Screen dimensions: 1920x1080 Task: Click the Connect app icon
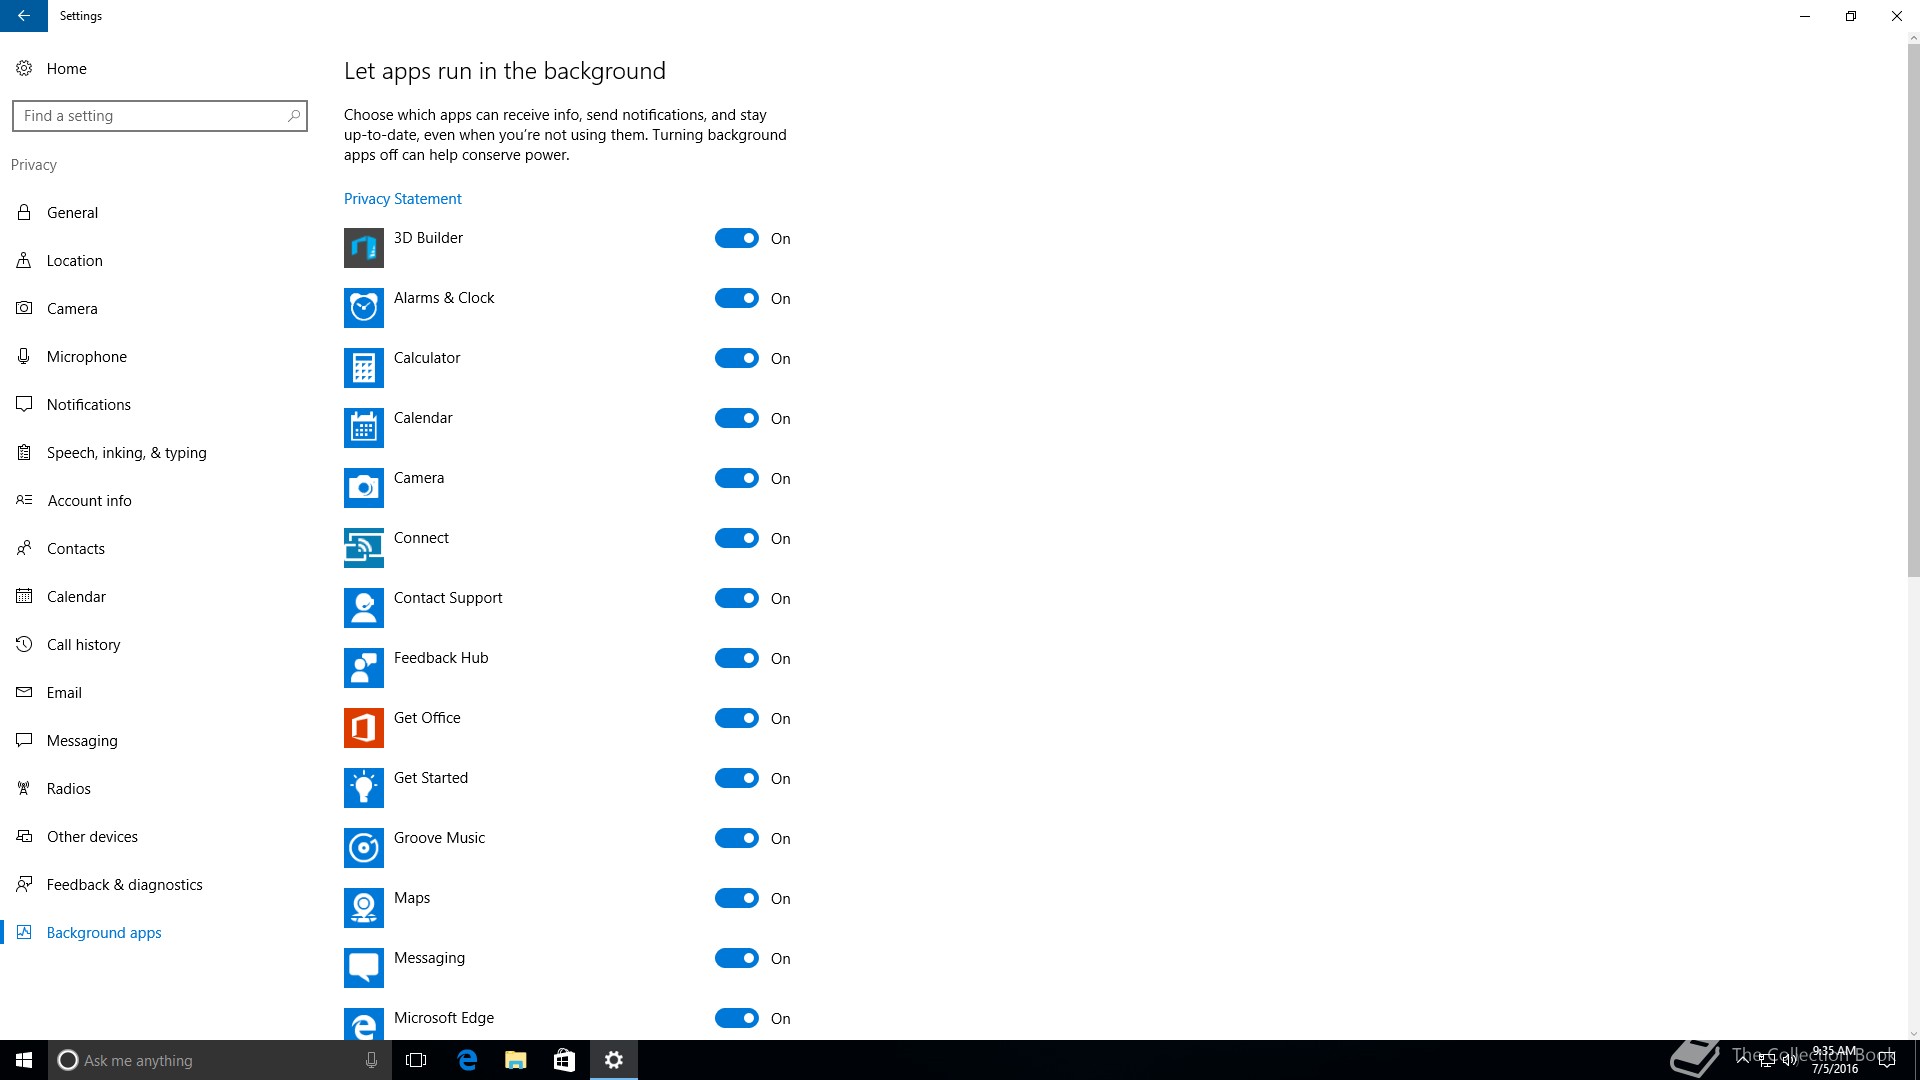pos(363,548)
